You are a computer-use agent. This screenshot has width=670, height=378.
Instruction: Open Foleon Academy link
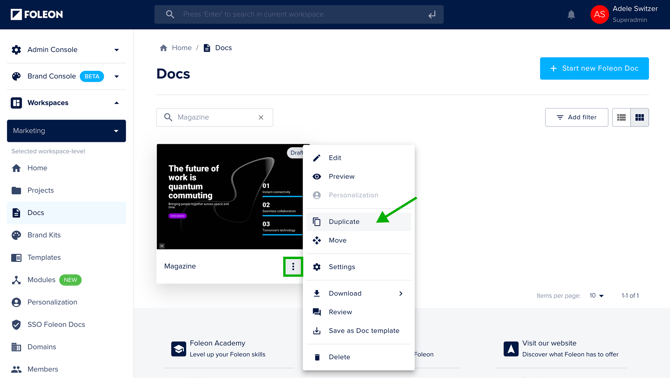(217, 343)
